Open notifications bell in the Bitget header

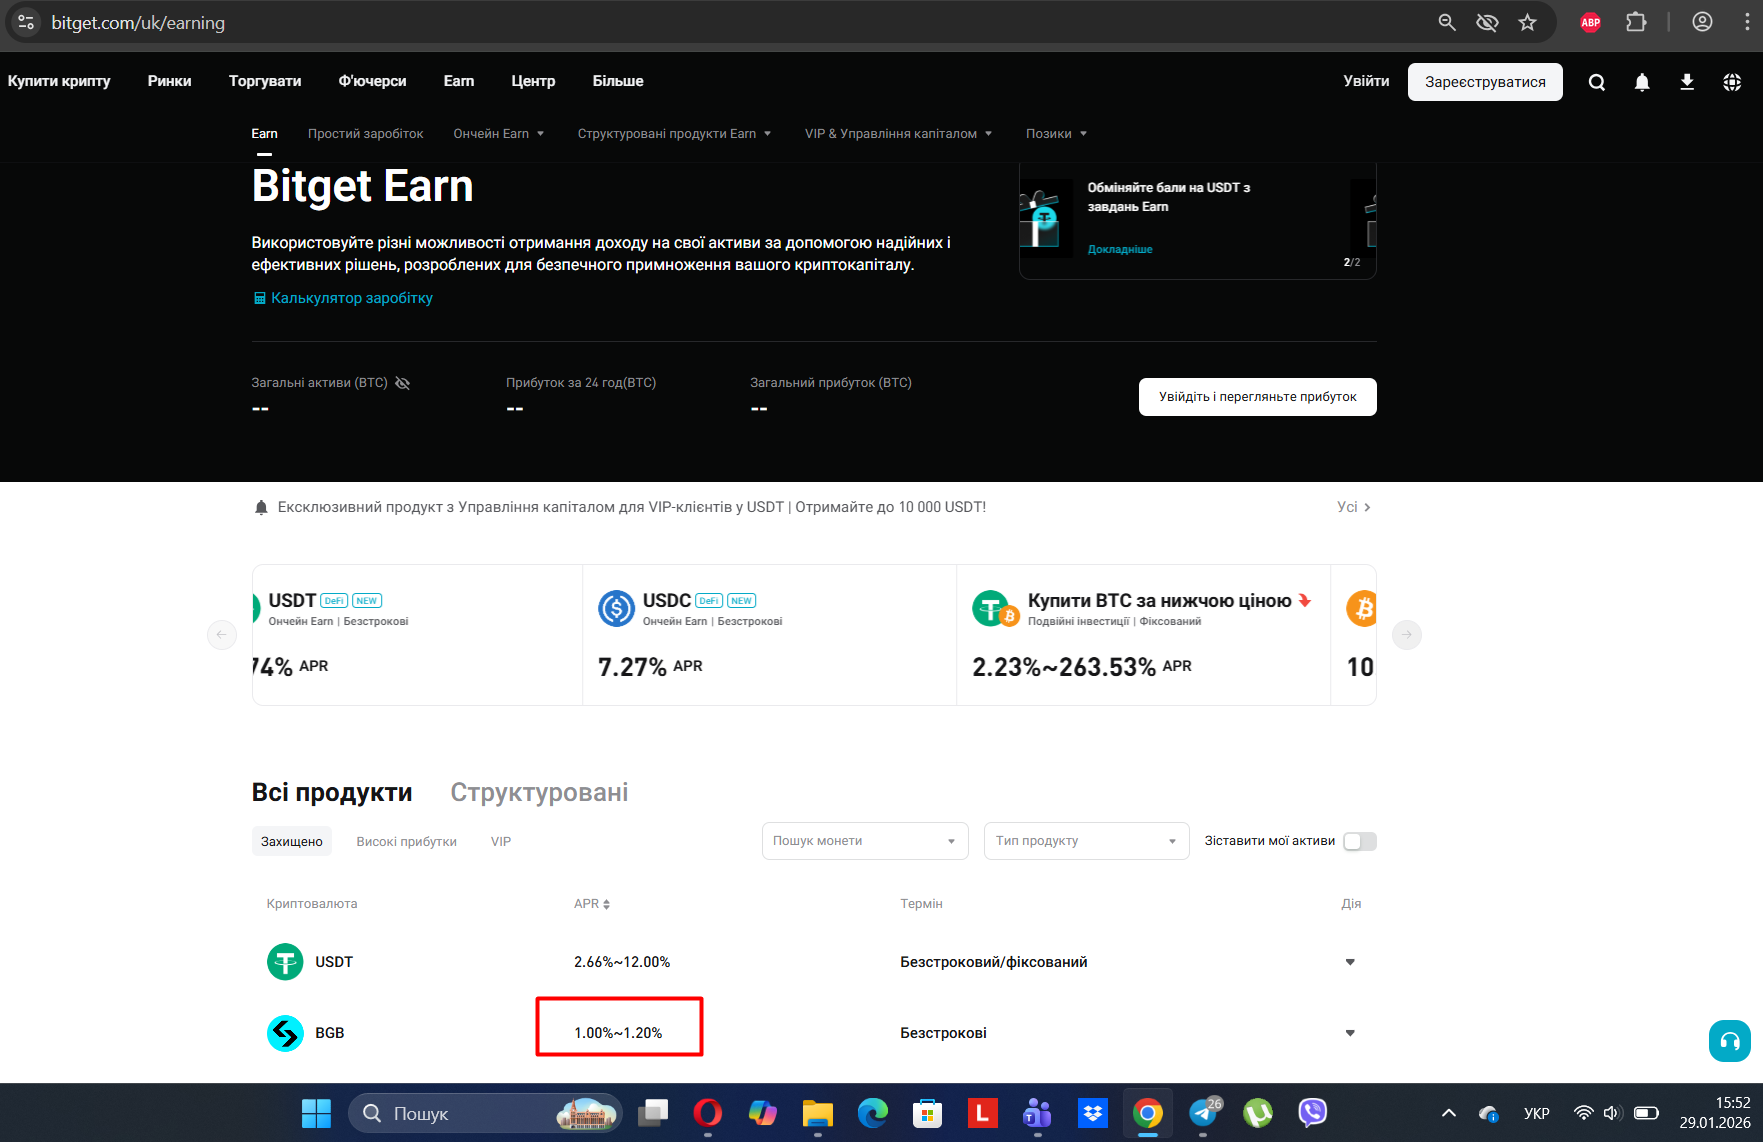[x=1642, y=82]
